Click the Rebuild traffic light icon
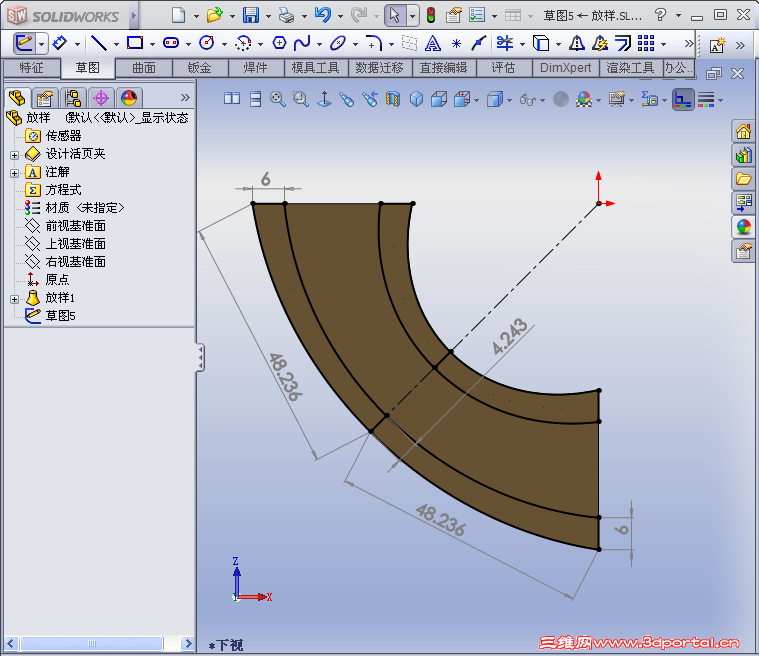Viewport: 759px width, 656px height. 430,15
